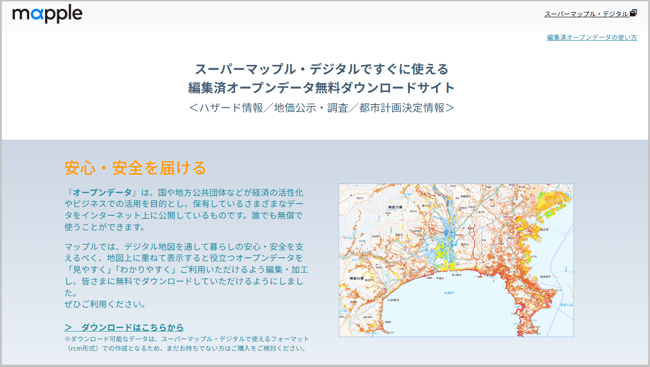
Task: Click the title line スーパーマップル・デジタルですぐに使える
Action: coord(321,69)
